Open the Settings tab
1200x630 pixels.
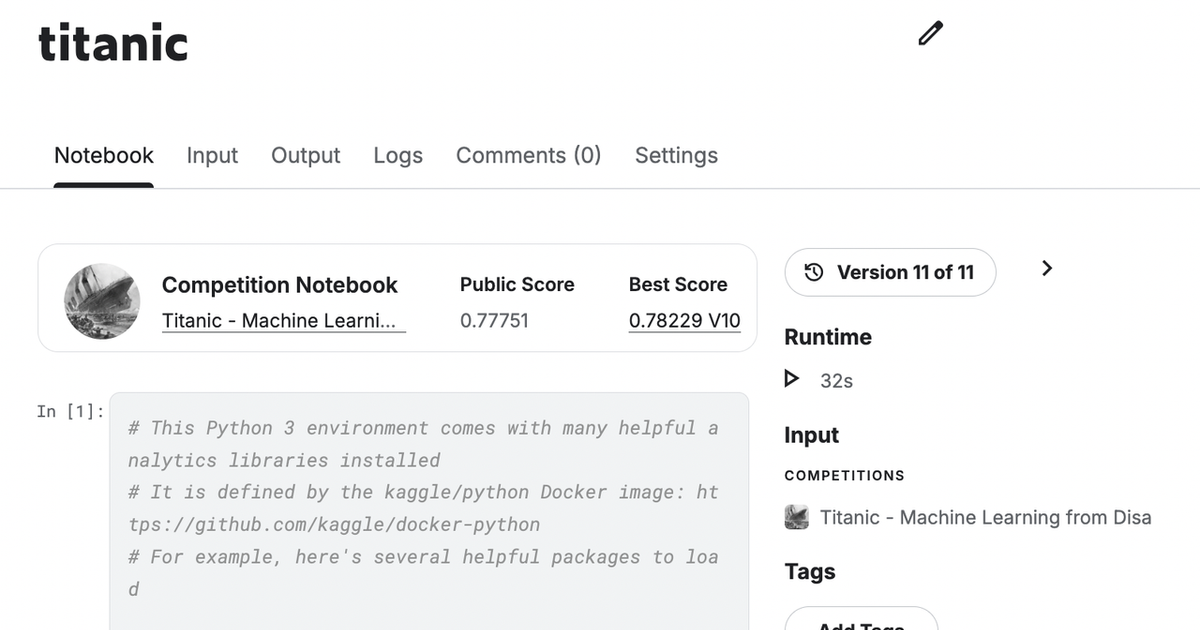click(x=676, y=156)
